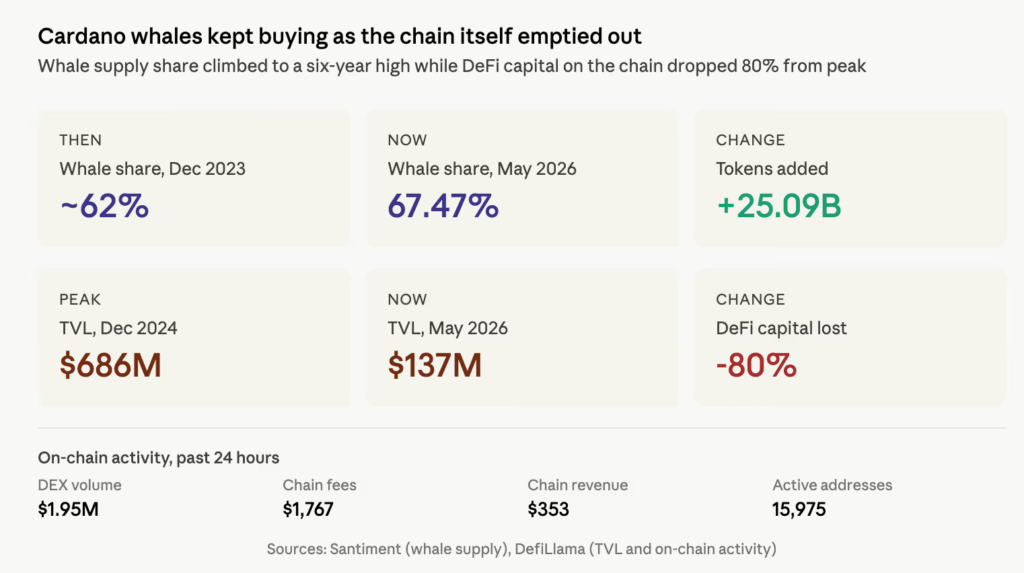Image resolution: width=1024 pixels, height=573 pixels.
Task: Open the TVL Dec 2024 peak card
Action: [x=194, y=338]
